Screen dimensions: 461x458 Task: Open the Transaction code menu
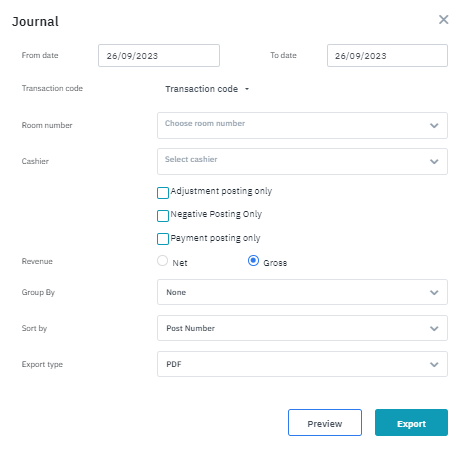click(x=207, y=89)
